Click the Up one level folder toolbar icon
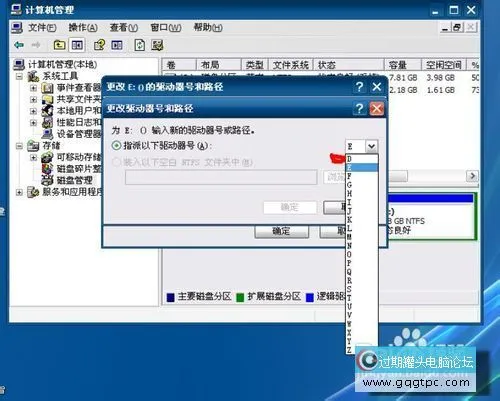 (59, 45)
